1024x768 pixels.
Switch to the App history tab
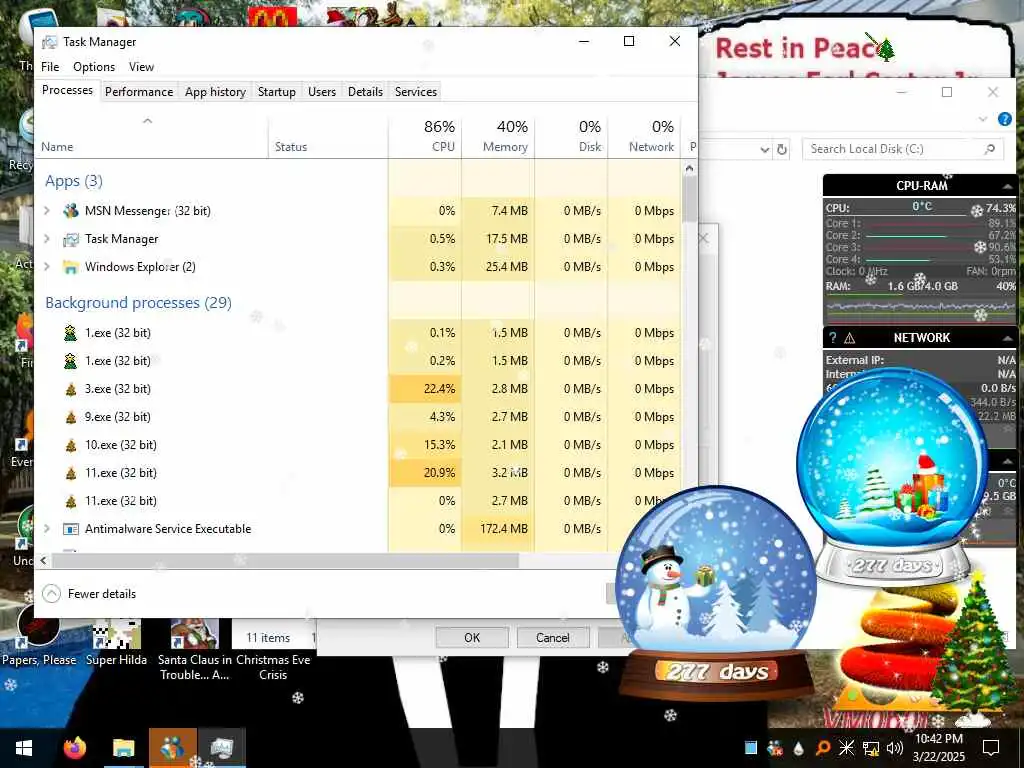216,91
